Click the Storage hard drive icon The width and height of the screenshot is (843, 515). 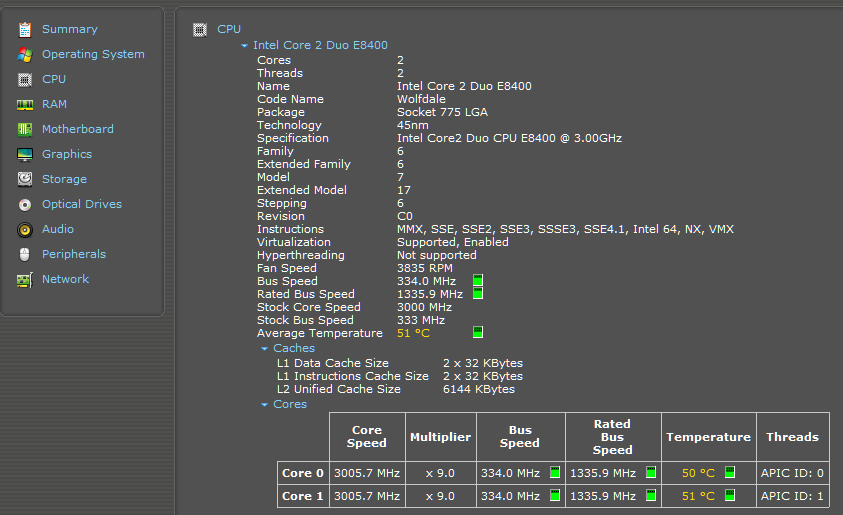click(25, 179)
